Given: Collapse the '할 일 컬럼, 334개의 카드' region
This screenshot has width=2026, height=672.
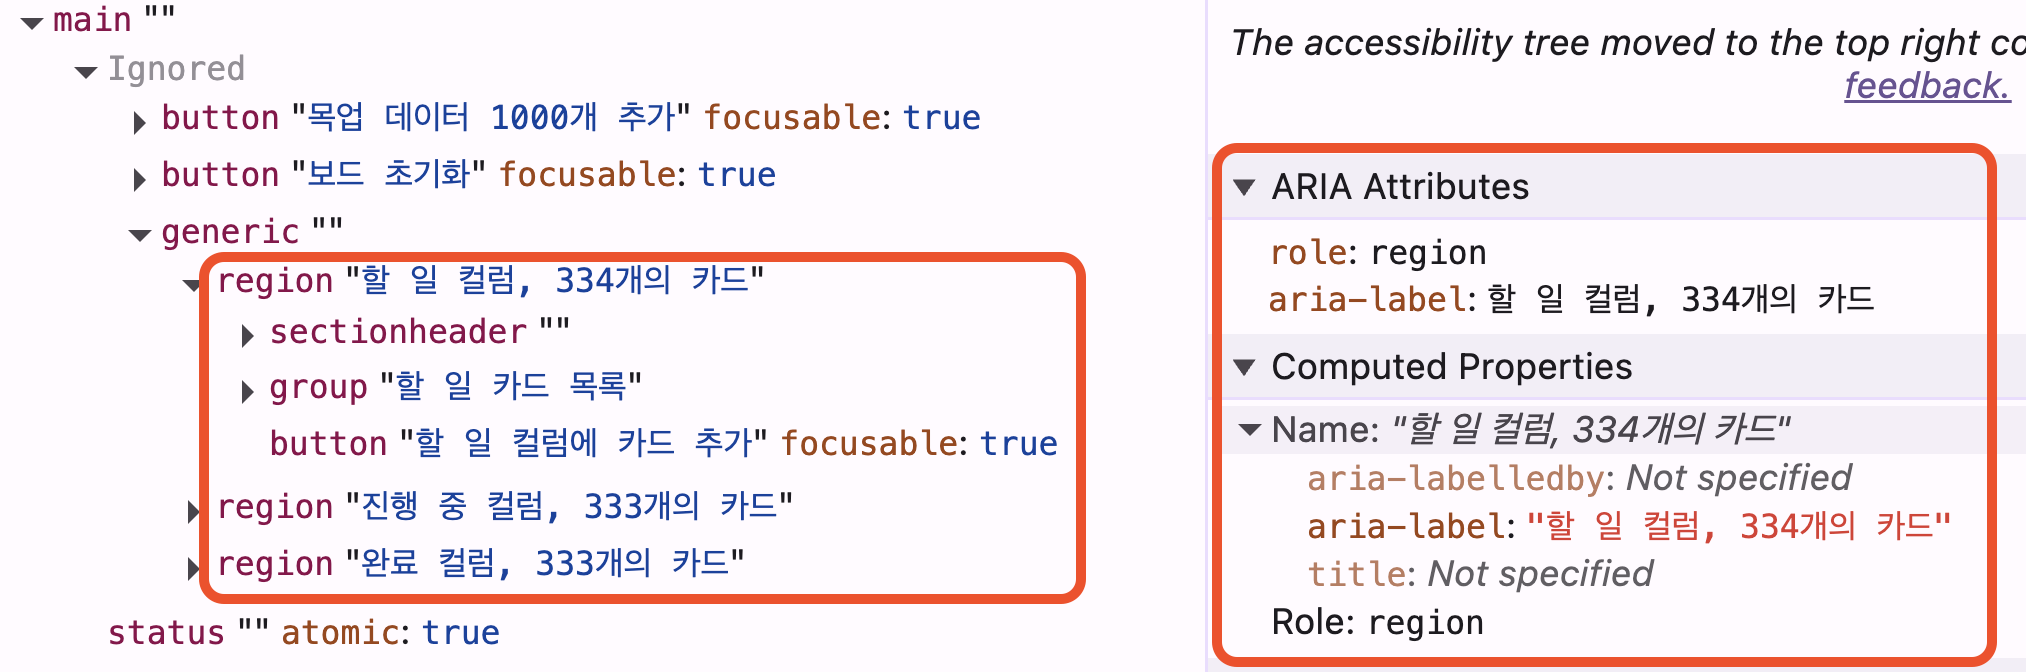Looking at the screenshot, I should pos(193,286).
